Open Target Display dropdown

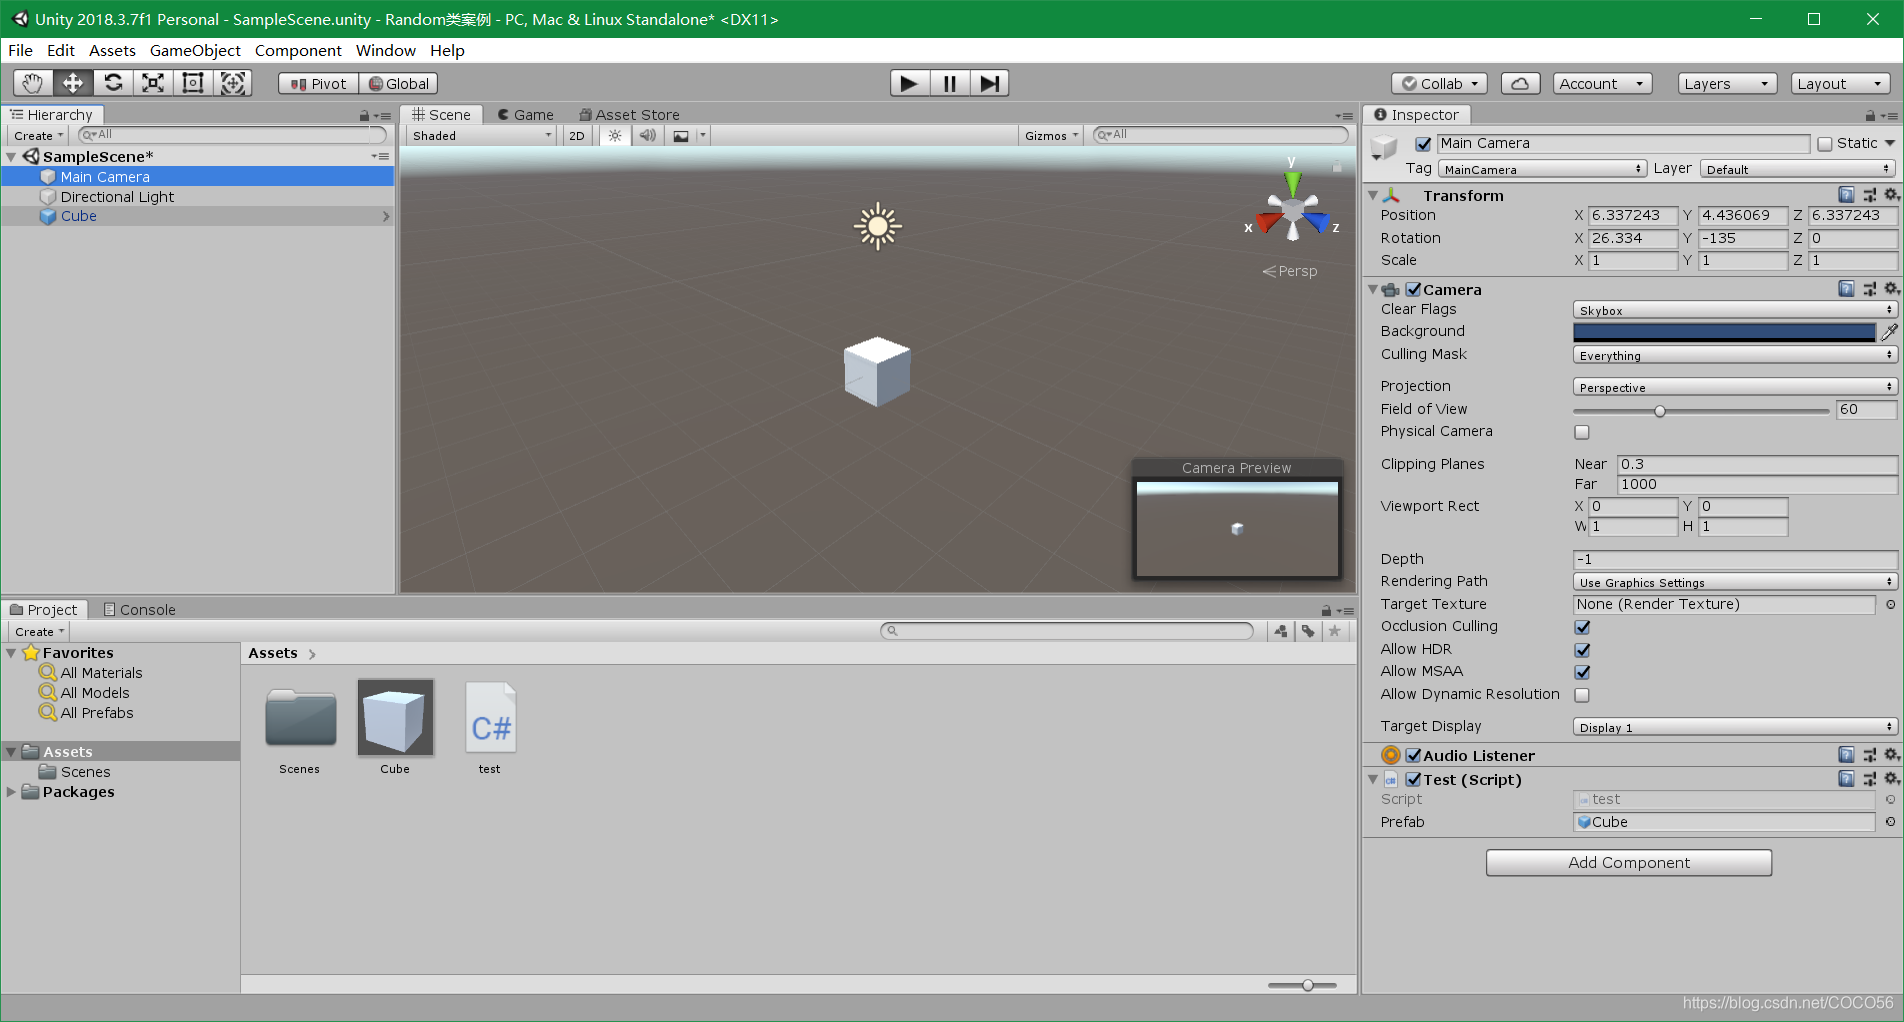pyautogui.click(x=1735, y=727)
